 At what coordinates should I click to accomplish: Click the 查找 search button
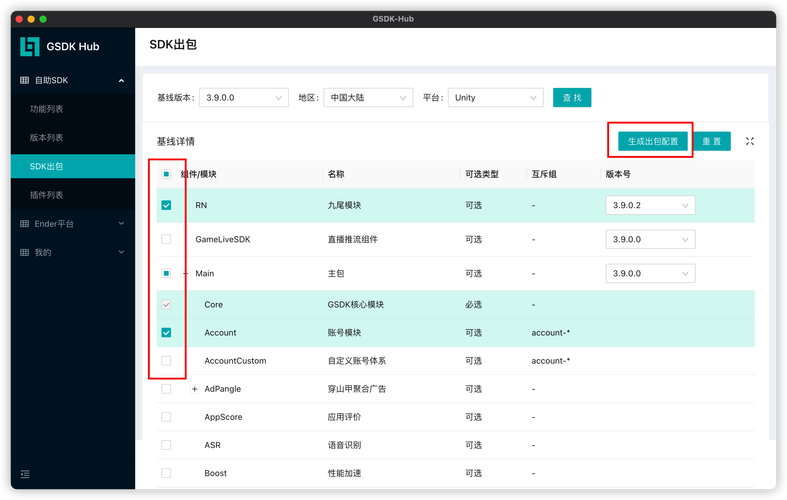tap(572, 98)
